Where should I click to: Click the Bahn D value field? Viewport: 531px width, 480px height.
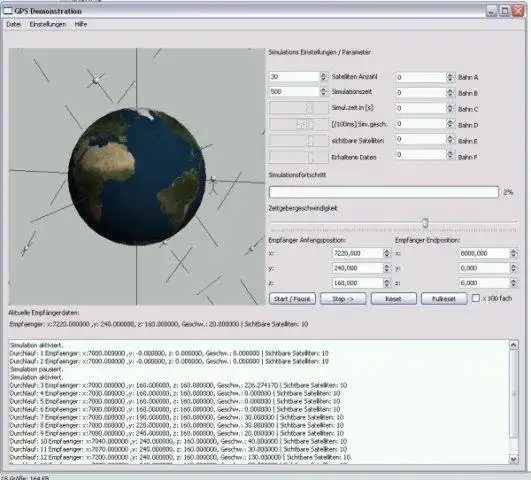(x=421, y=124)
